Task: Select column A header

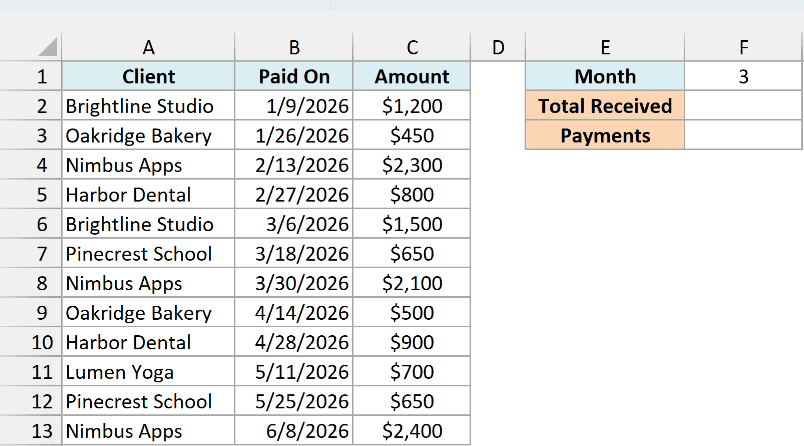Action: (x=148, y=47)
